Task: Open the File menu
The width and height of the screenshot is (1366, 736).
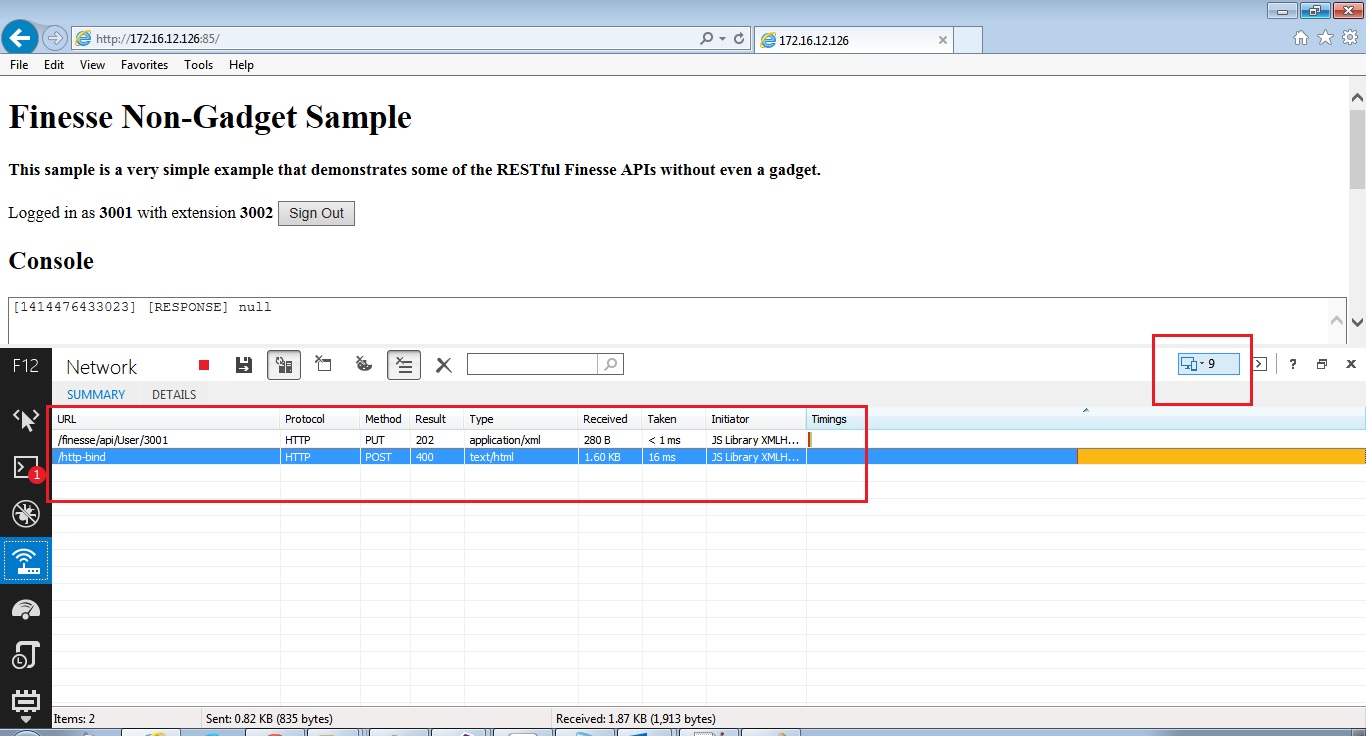Action: (x=19, y=65)
